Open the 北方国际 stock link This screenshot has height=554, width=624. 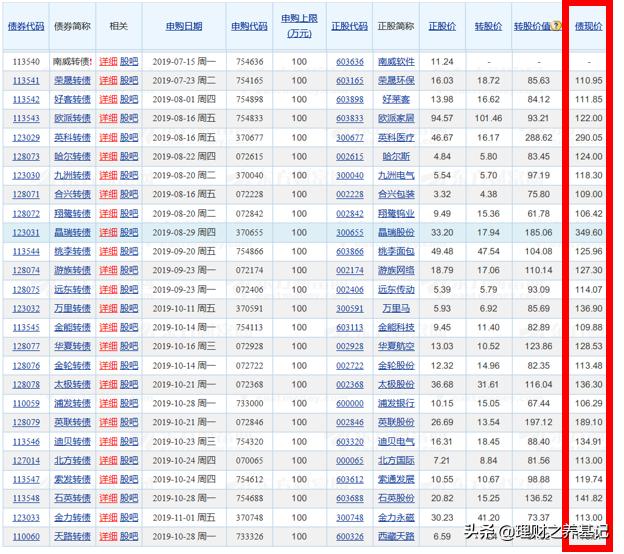tap(396, 460)
